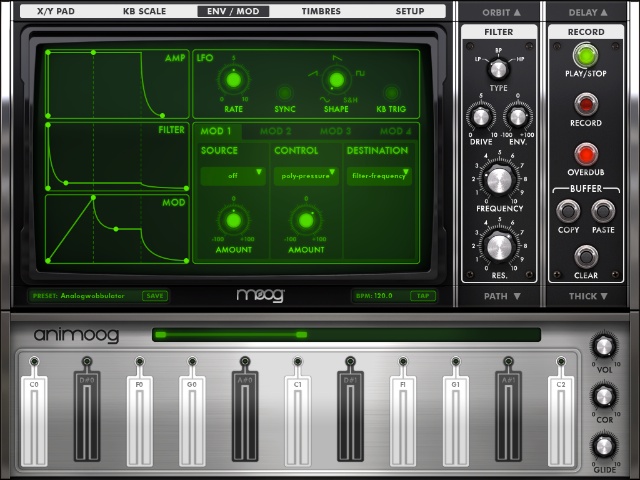Toggle the pin above the D#0 key

coord(87,361)
